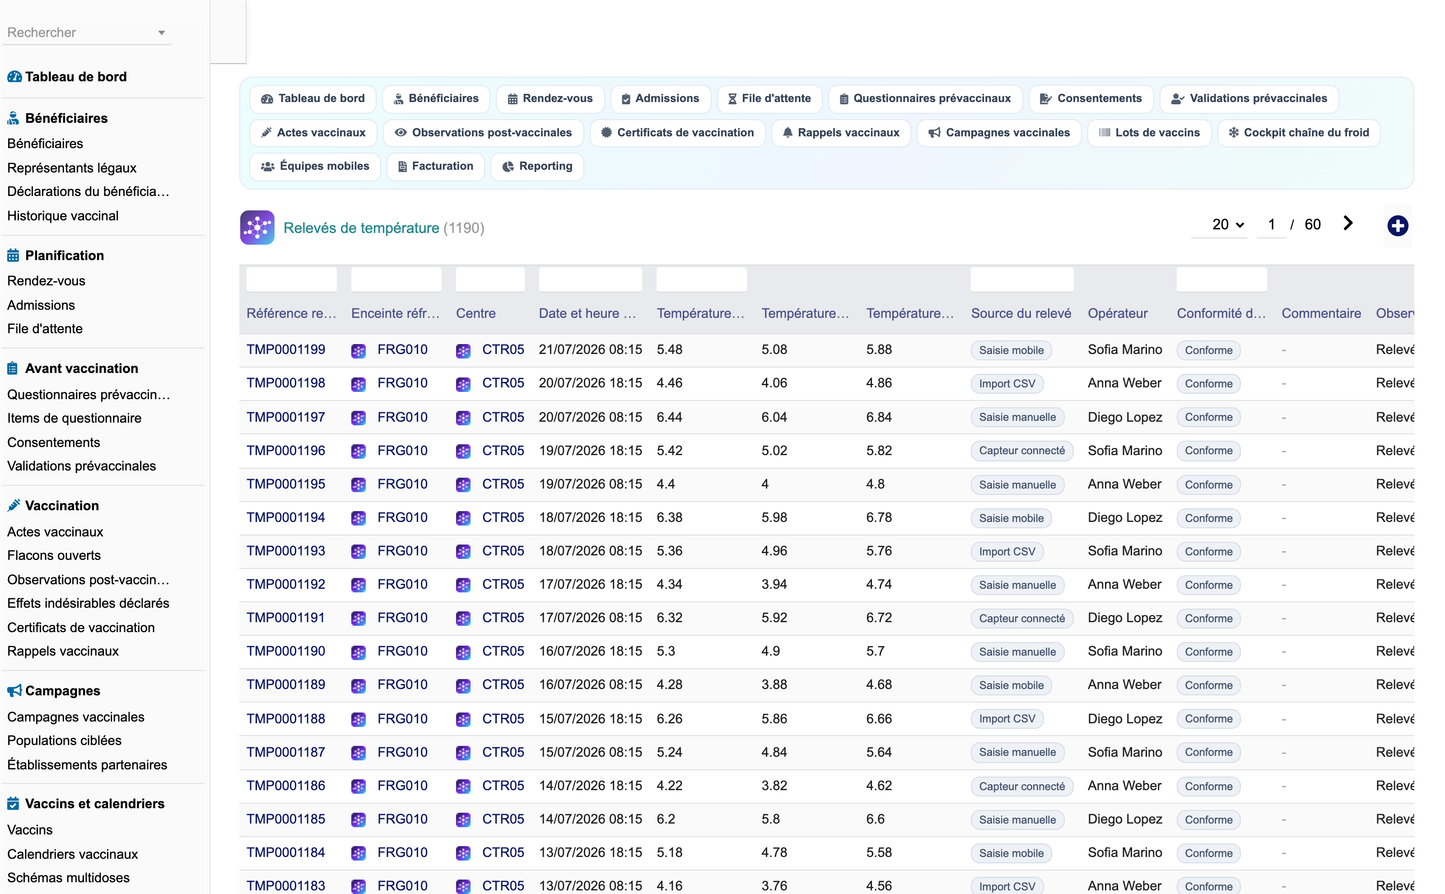The image size is (1445, 894).
Task: Open the Consentements tab
Action: pos(1090,99)
